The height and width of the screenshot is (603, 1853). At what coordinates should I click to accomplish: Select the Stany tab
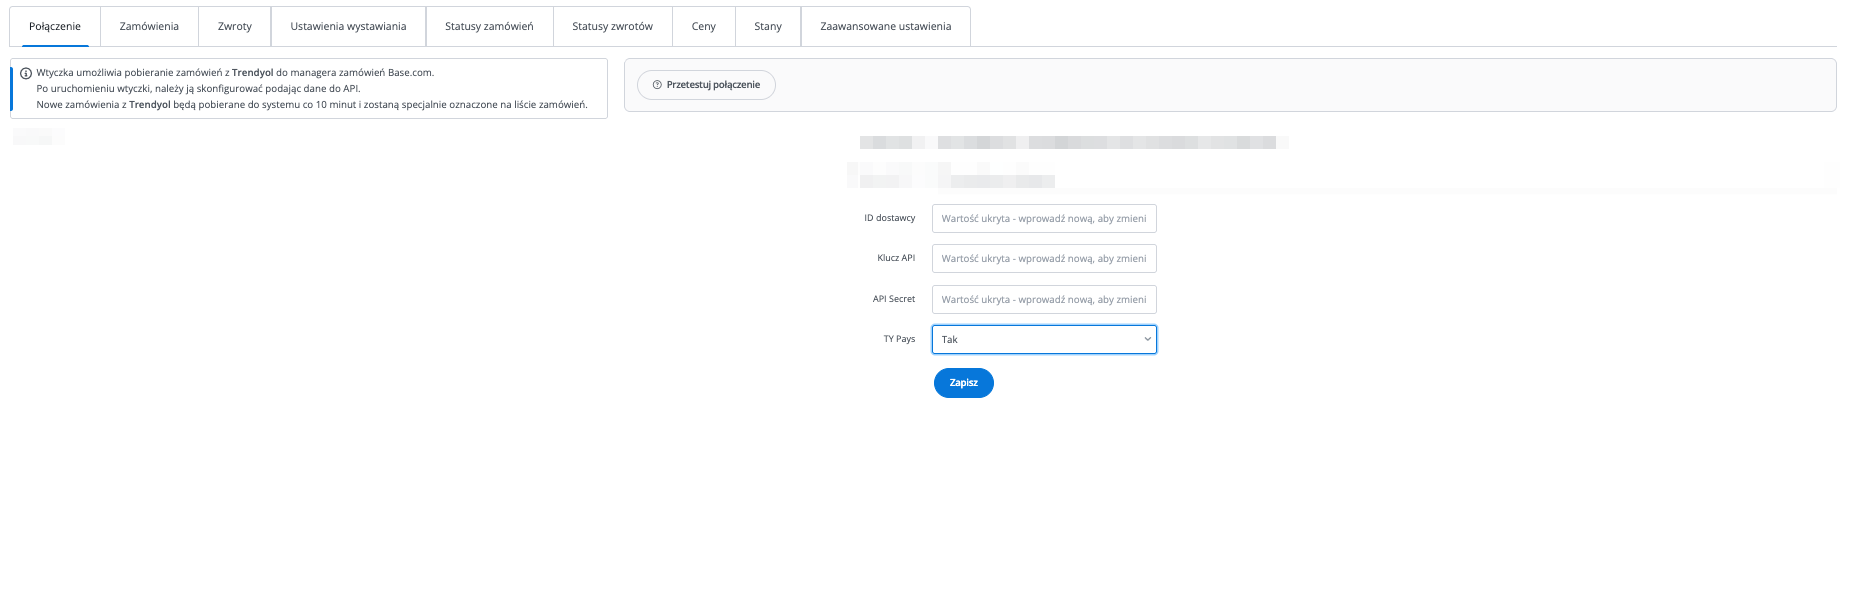click(x=768, y=27)
